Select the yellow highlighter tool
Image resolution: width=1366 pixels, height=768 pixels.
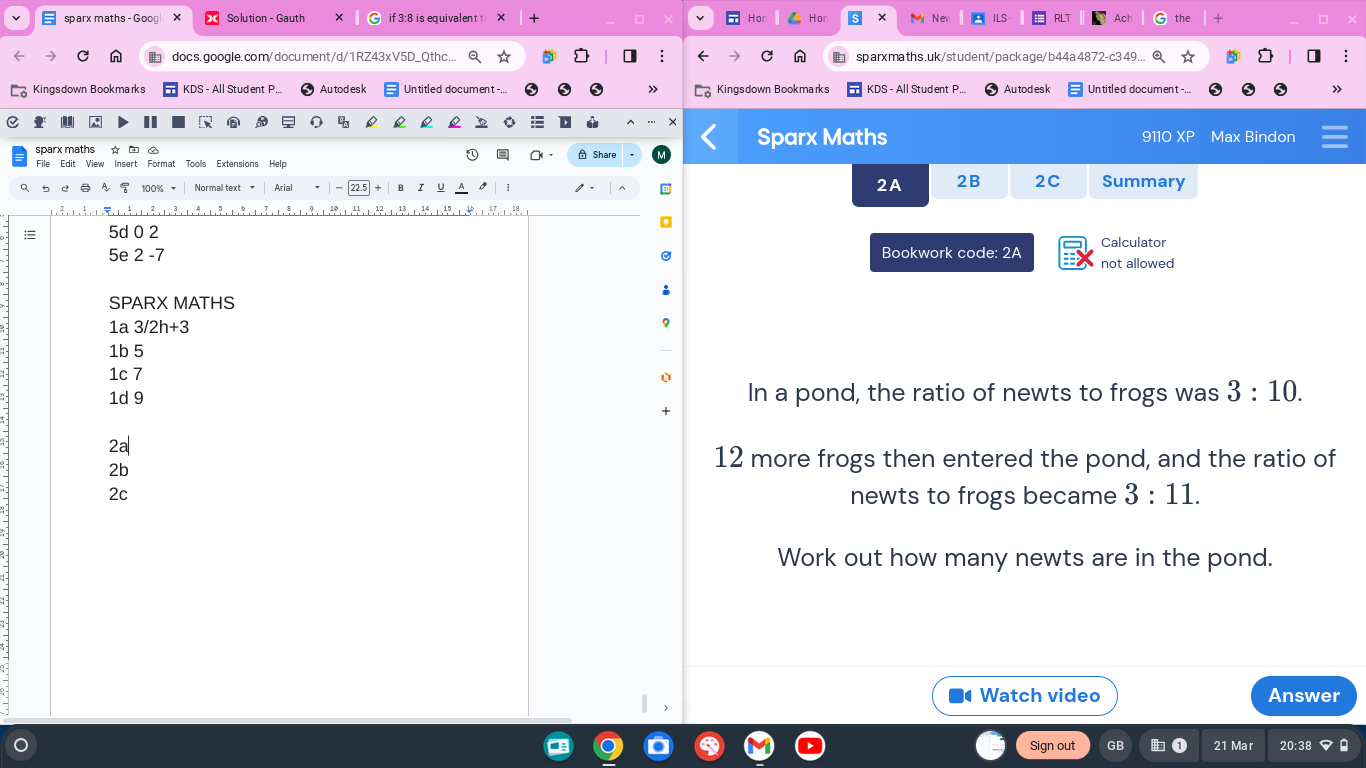(371, 122)
